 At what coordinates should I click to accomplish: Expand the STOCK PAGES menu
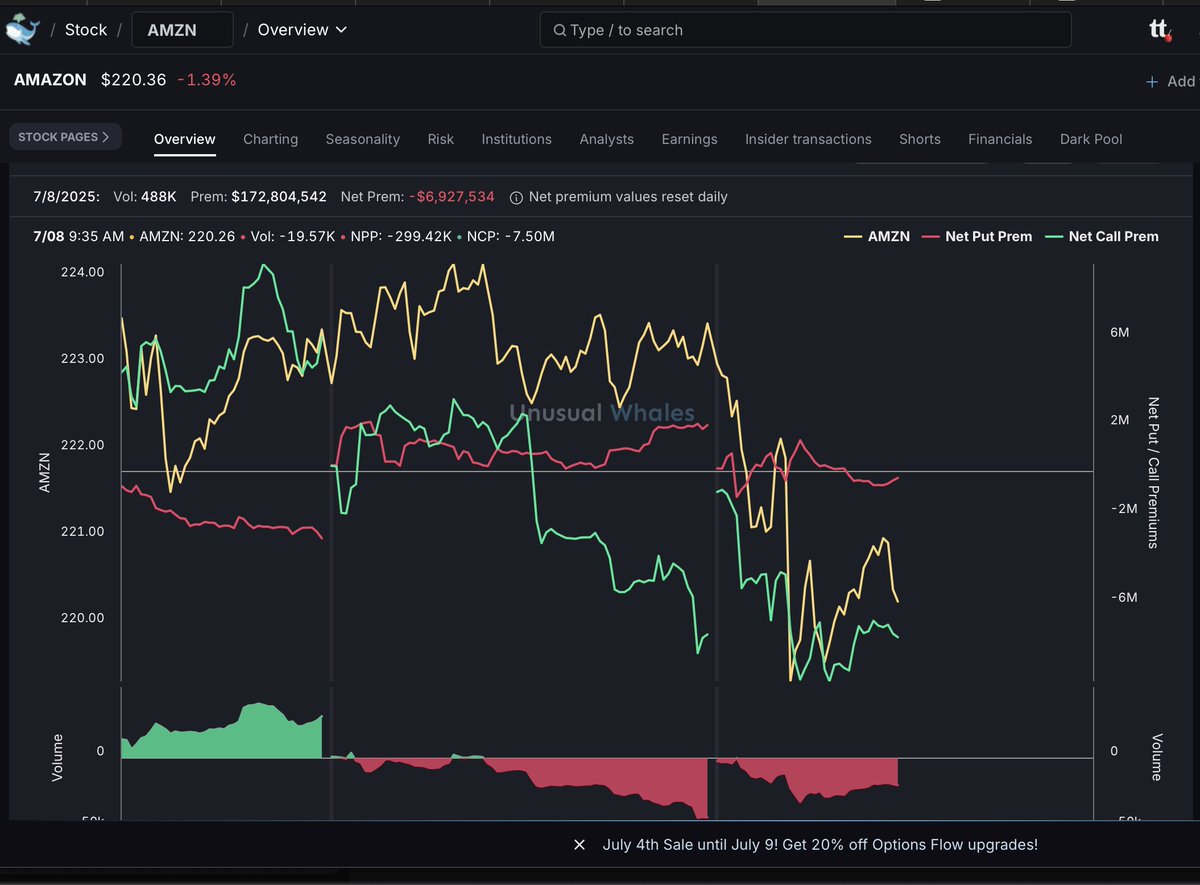tap(65, 137)
